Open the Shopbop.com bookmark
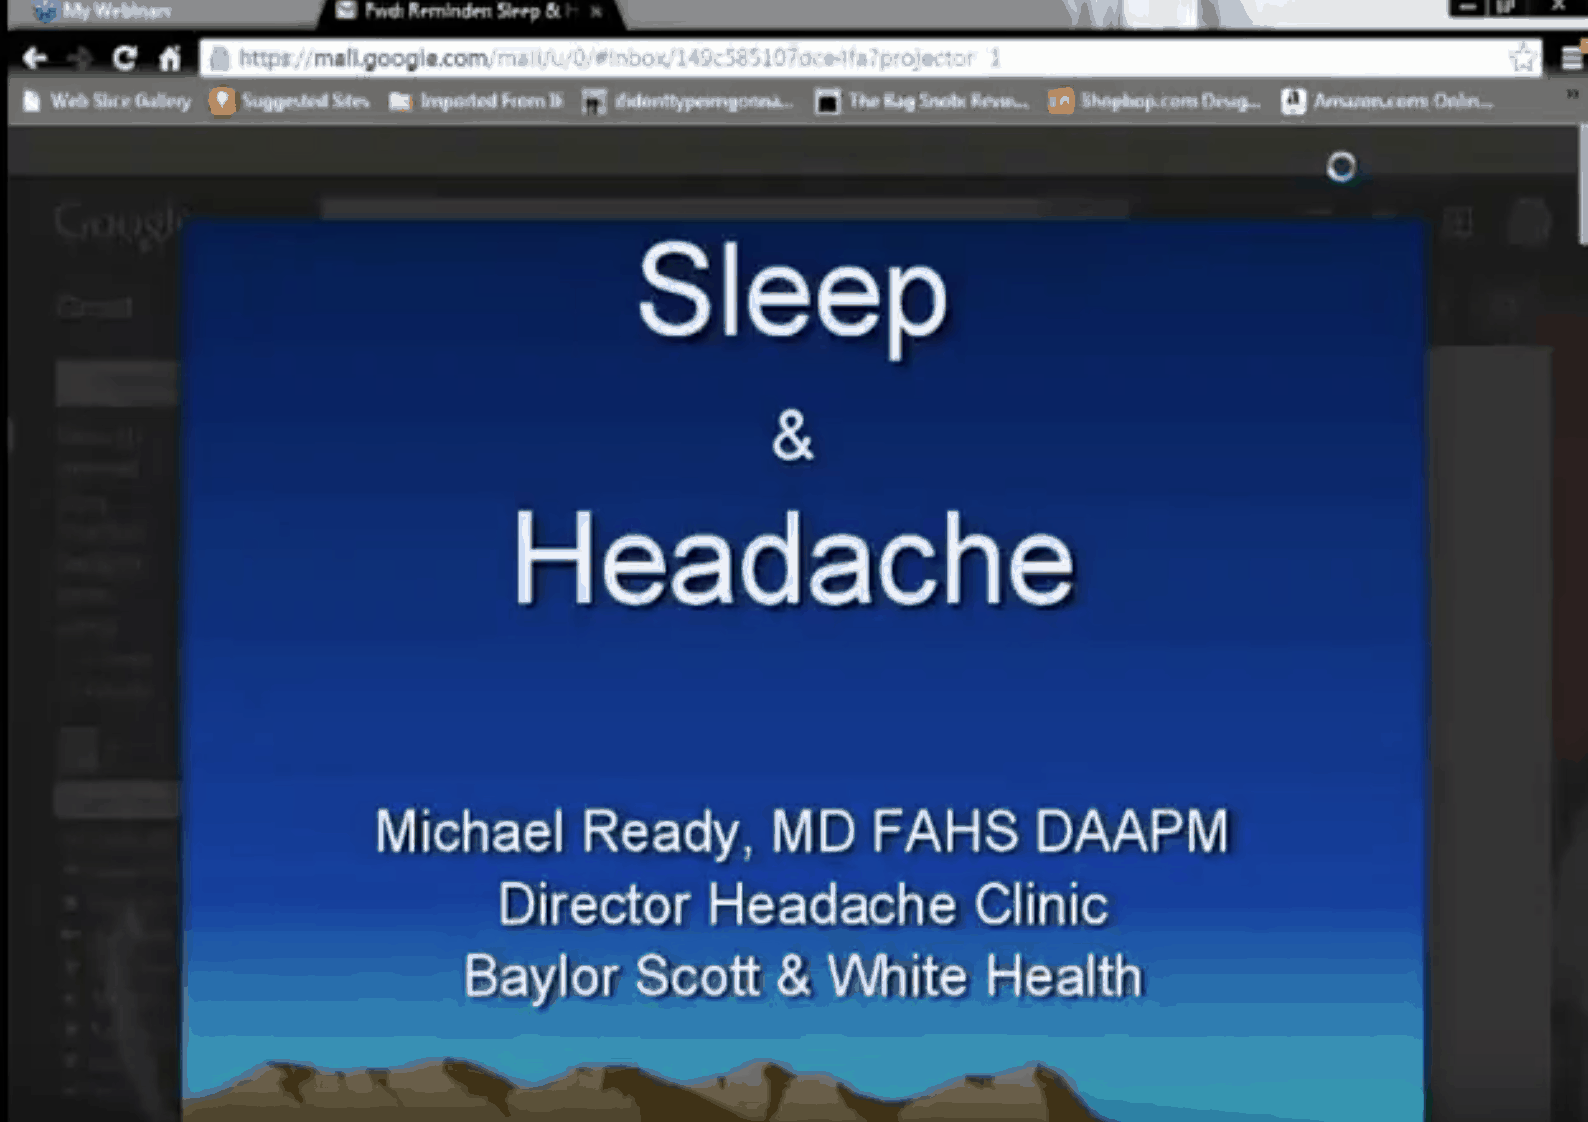Viewport: 1588px width, 1122px height. coord(1154,101)
